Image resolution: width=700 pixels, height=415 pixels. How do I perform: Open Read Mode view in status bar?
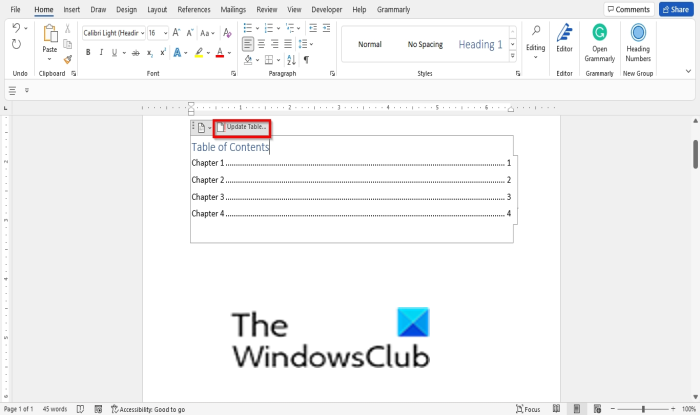556,409
